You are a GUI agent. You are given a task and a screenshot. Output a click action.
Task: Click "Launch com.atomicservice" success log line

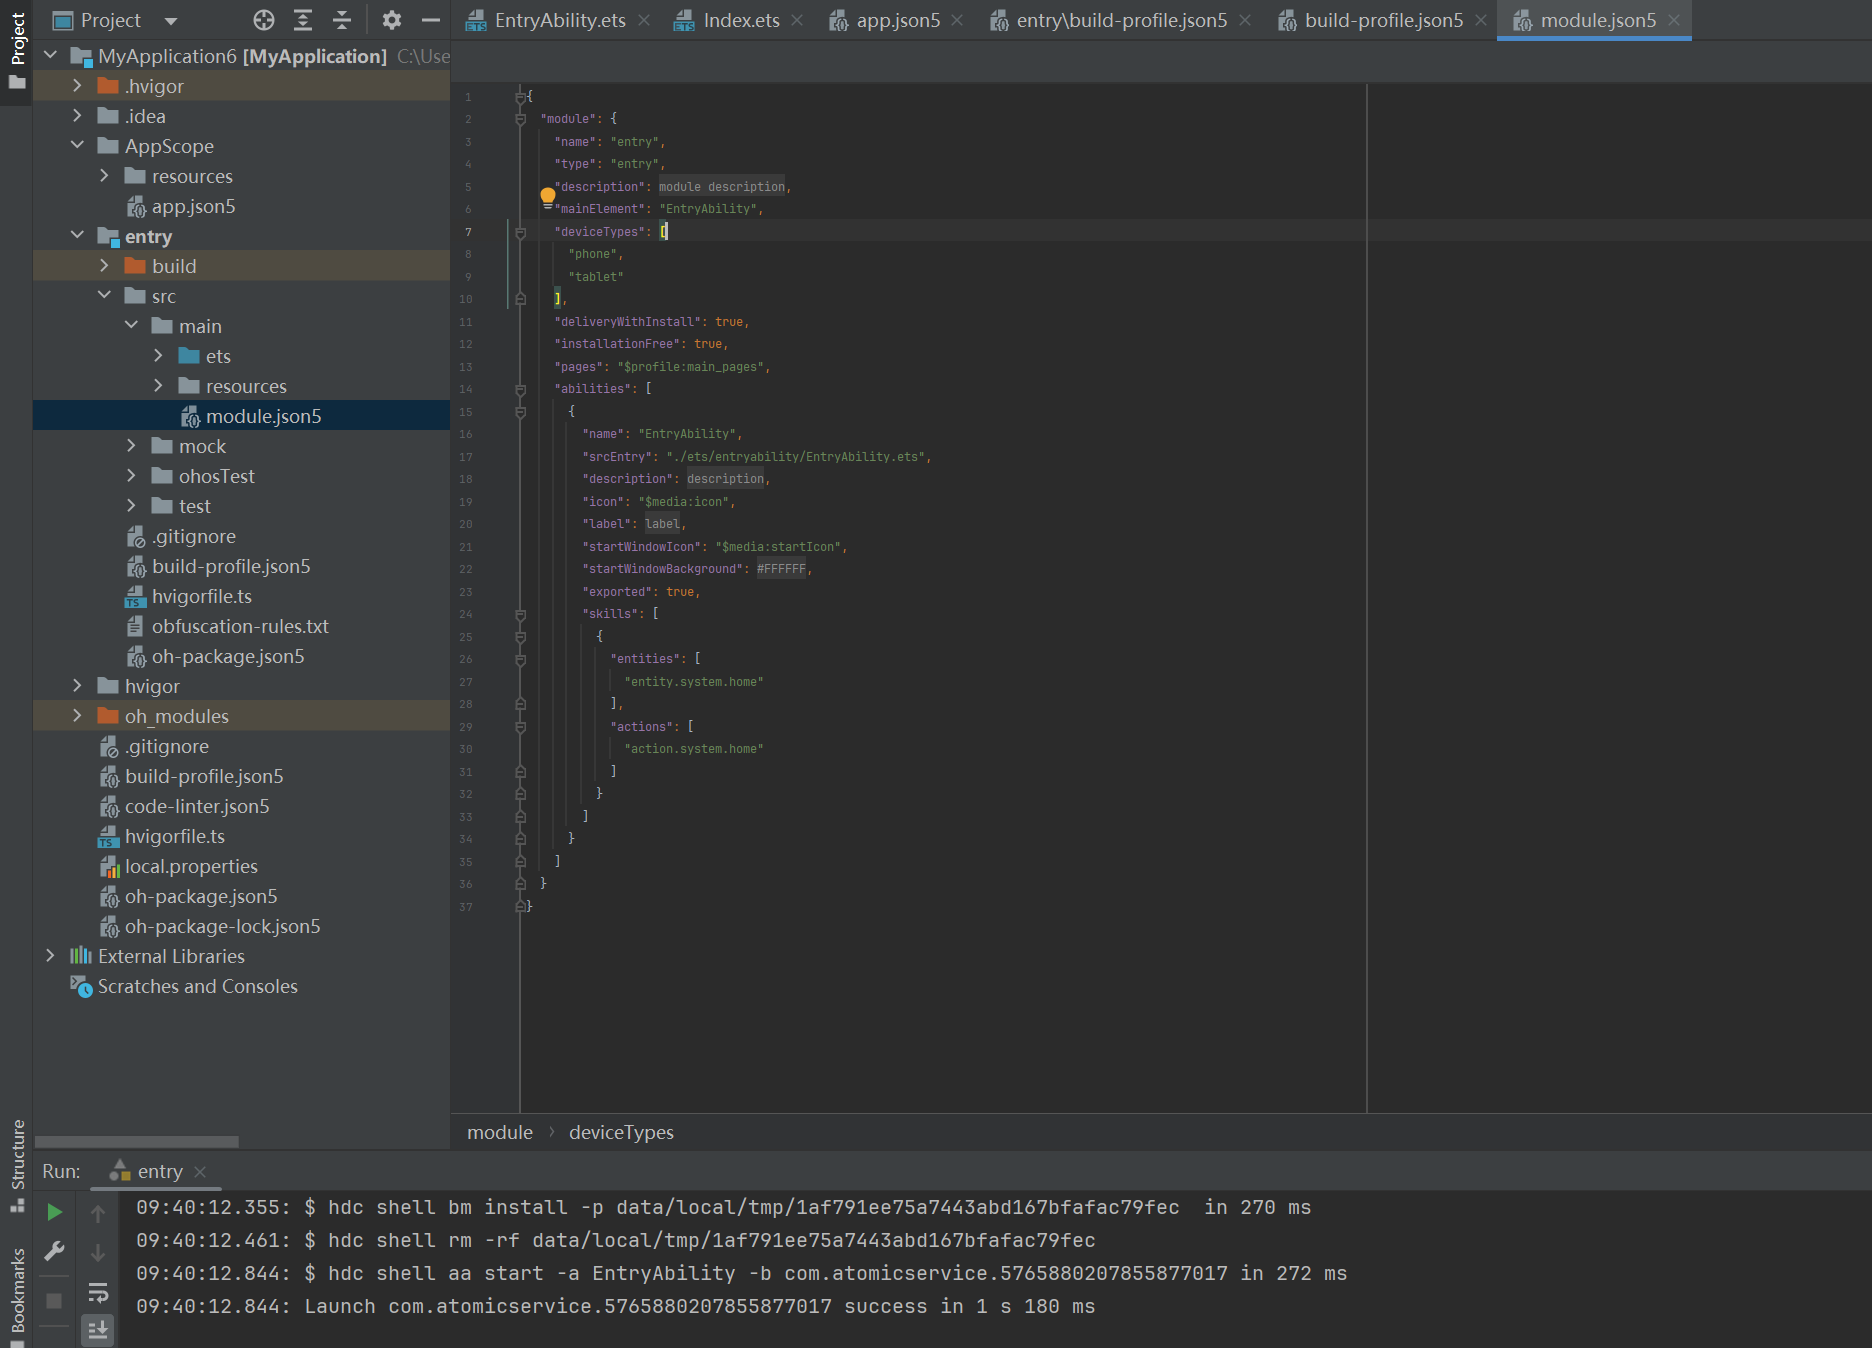pos(615,1306)
